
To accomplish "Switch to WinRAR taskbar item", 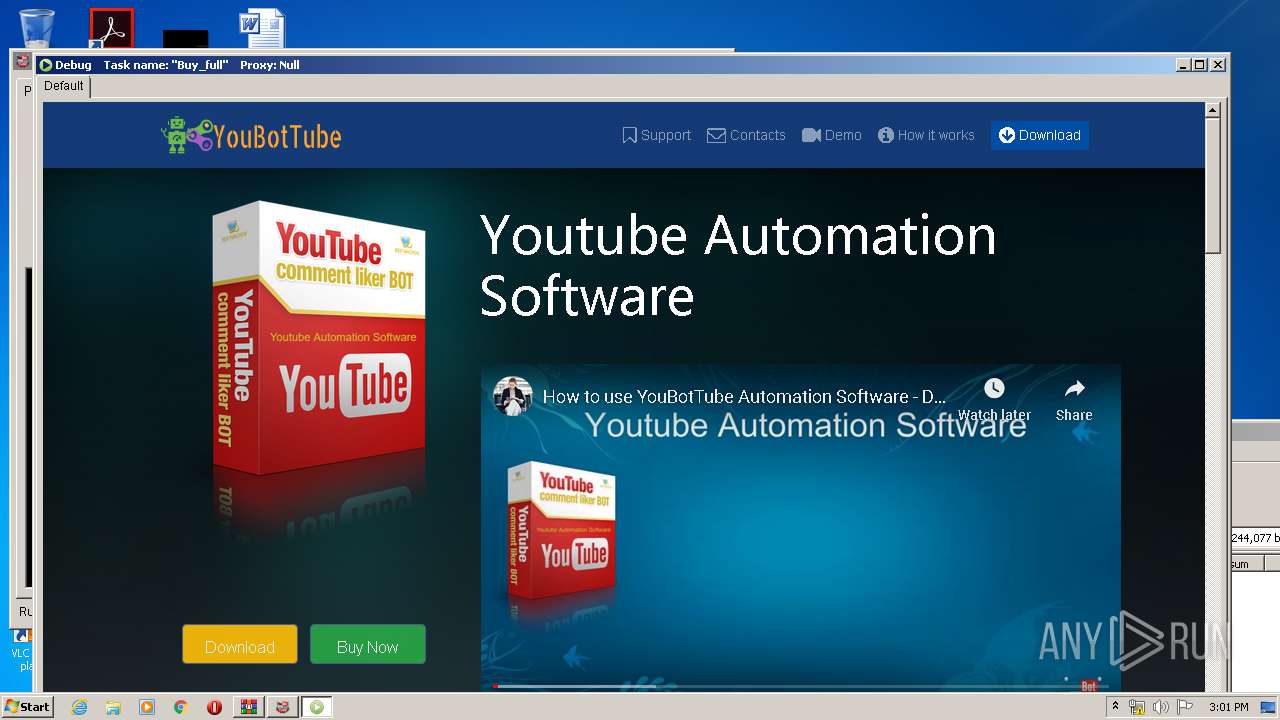I will (x=248, y=707).
